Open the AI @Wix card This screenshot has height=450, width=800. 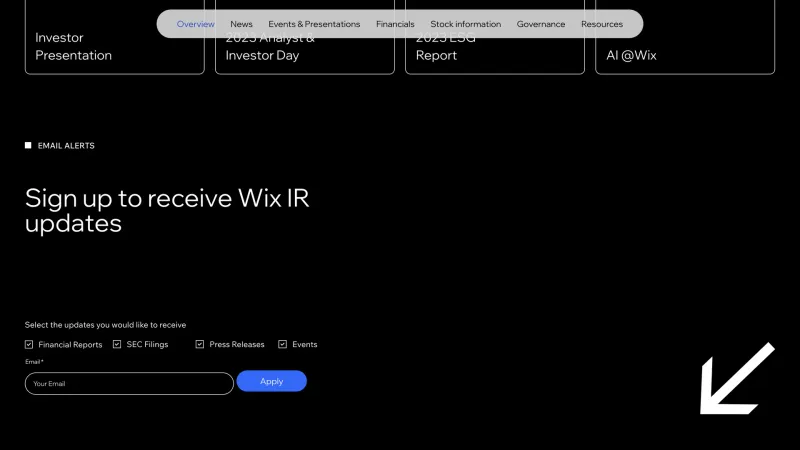coord(685,37)
